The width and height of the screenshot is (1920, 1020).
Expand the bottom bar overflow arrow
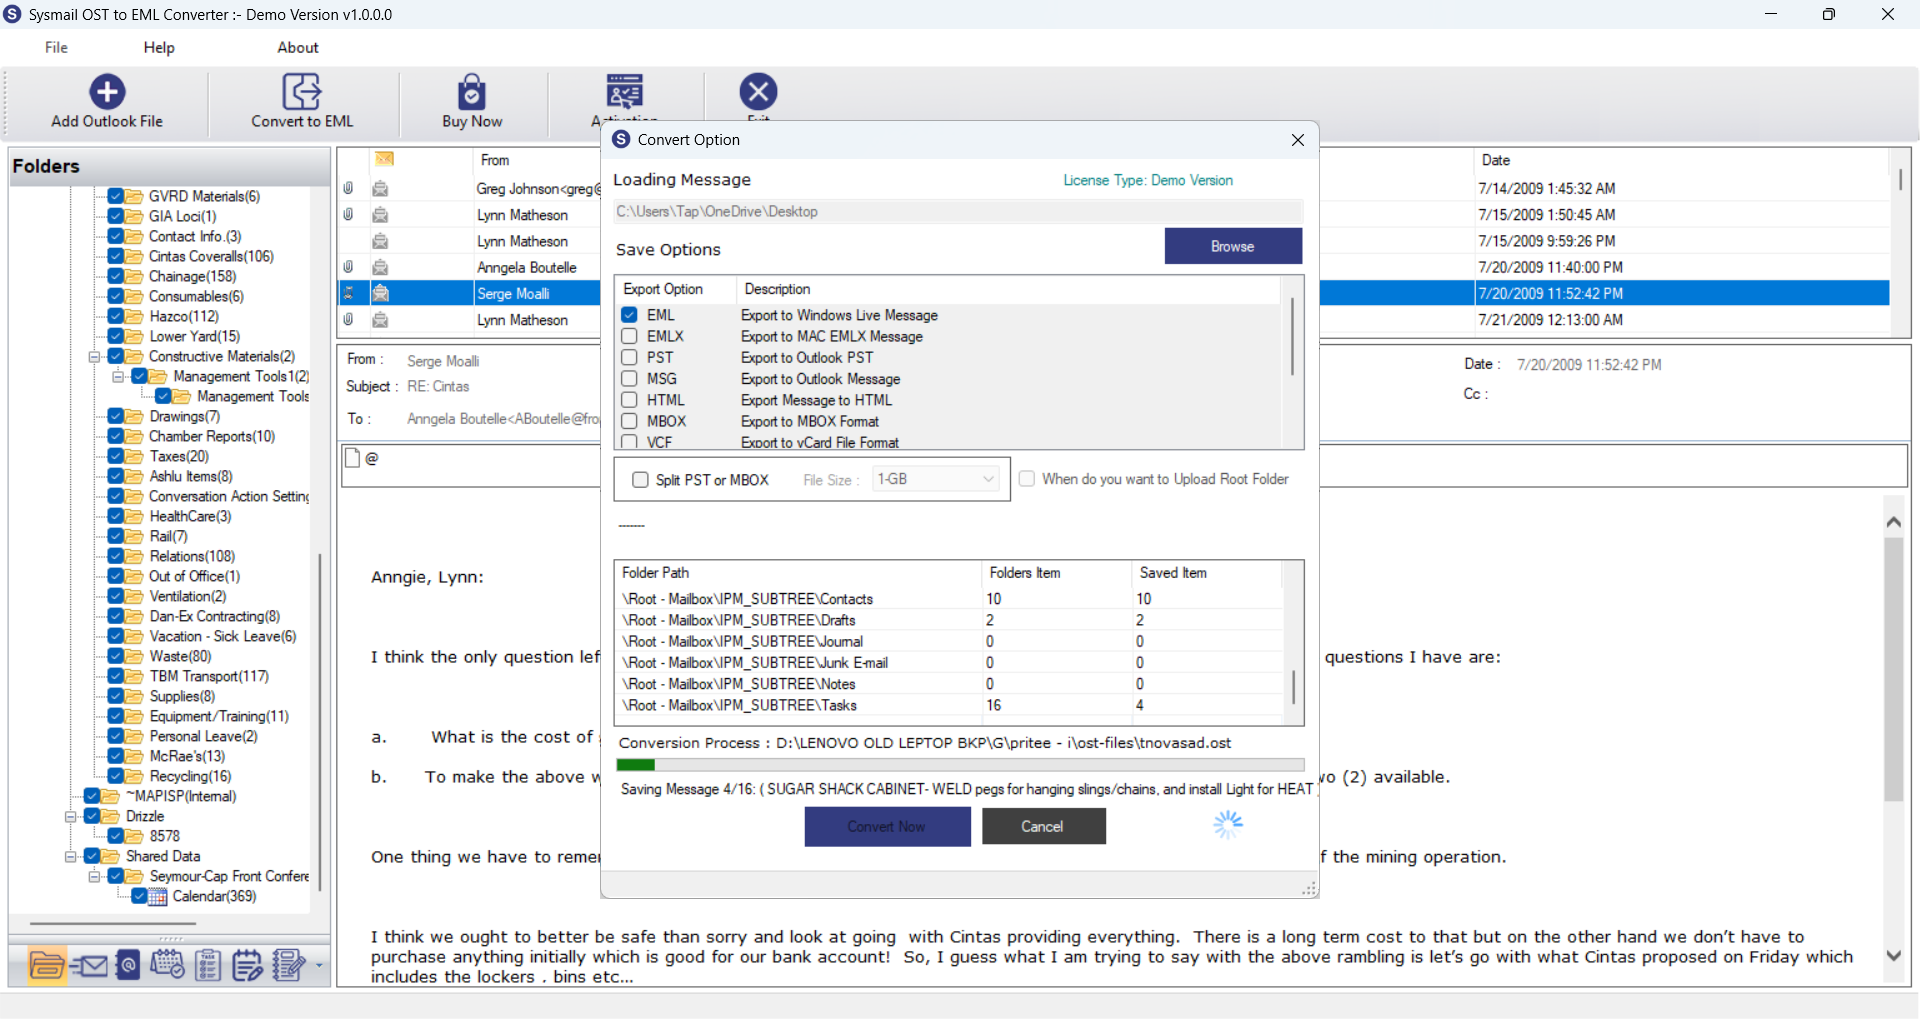(319, 966)
